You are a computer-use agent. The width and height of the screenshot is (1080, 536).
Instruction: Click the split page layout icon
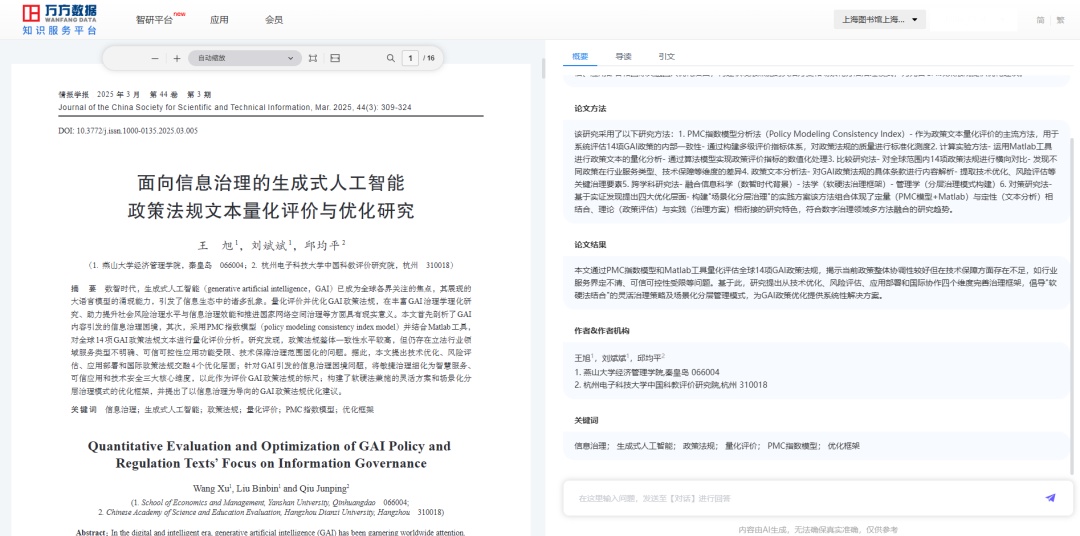(335, 58)
